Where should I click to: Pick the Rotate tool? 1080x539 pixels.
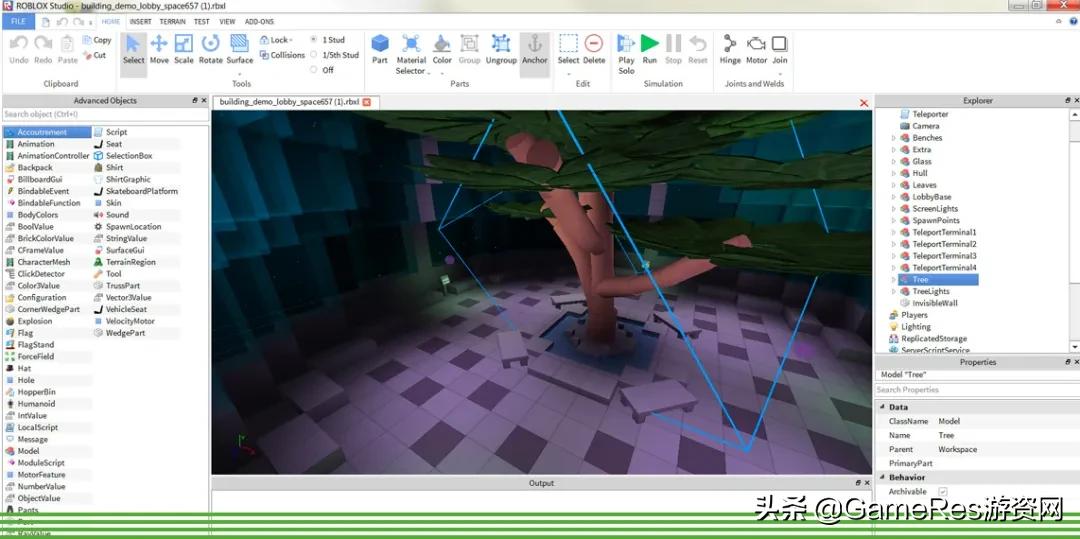click(x=210, y=50)
